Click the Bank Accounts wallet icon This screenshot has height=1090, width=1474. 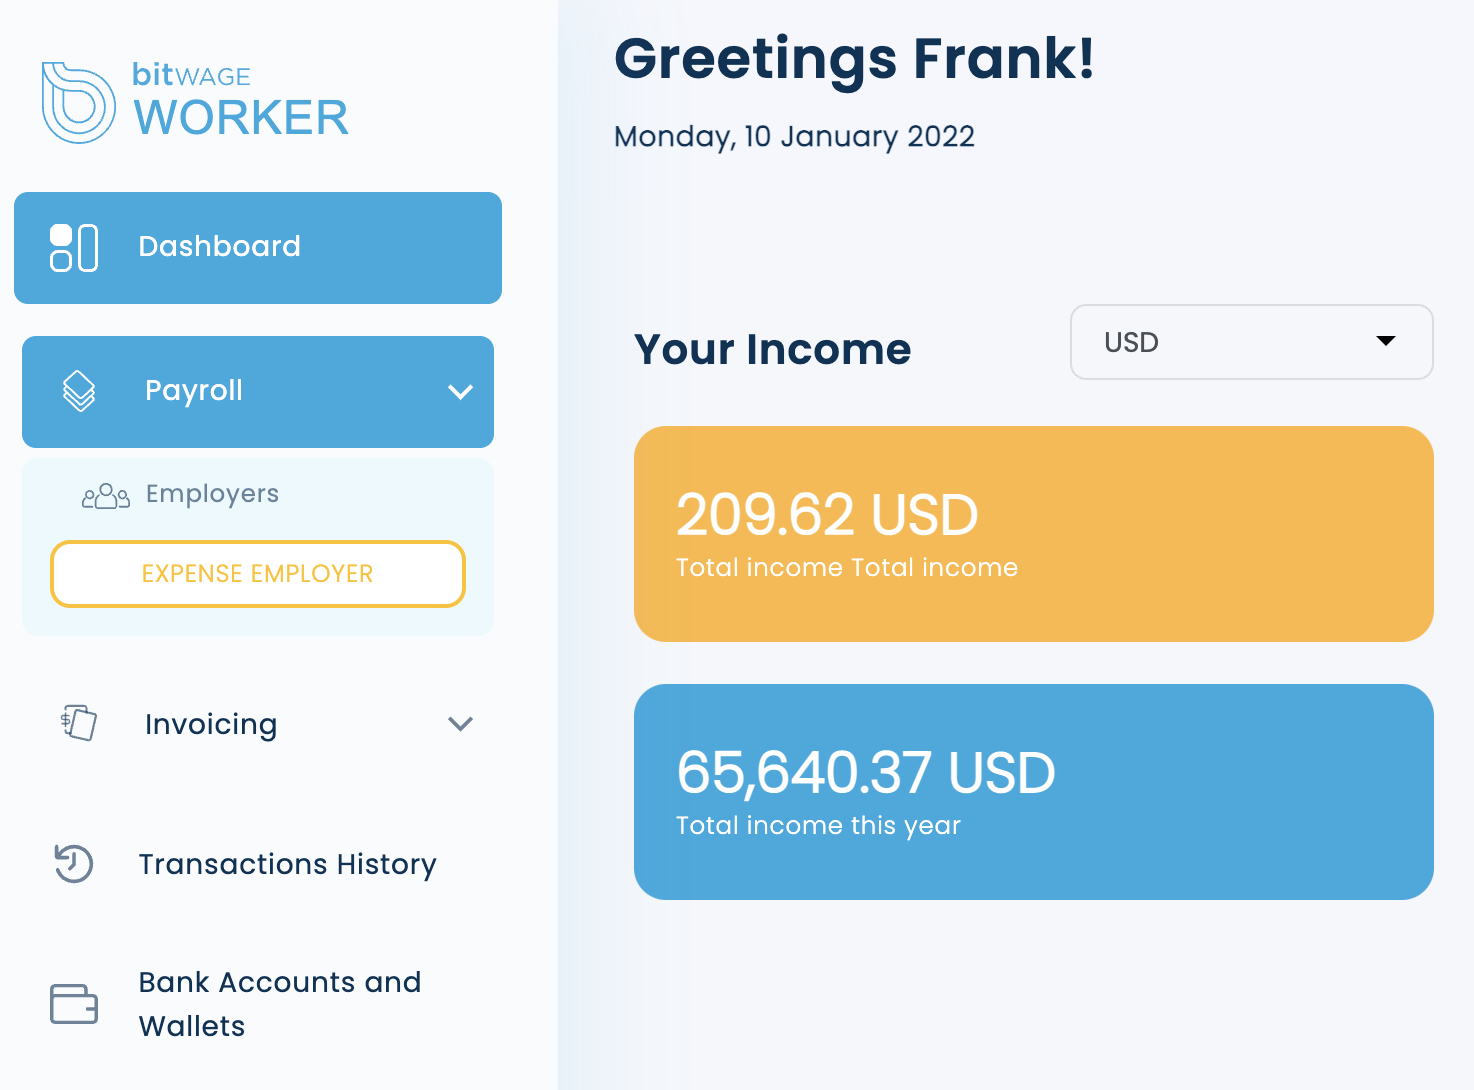(74, 1004)
